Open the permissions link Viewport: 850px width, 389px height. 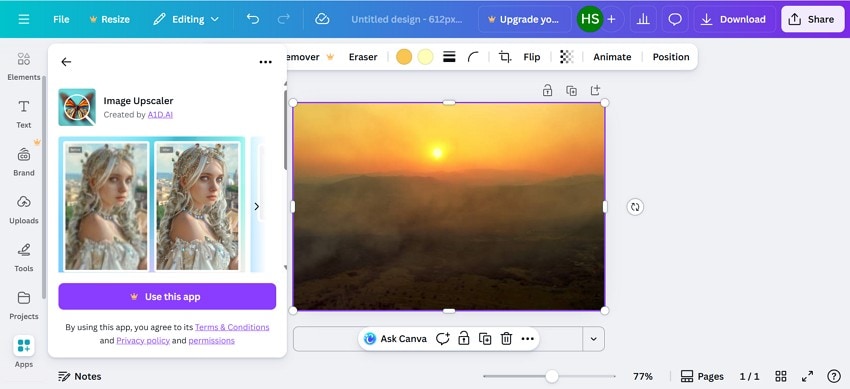(x=211, y=341)
